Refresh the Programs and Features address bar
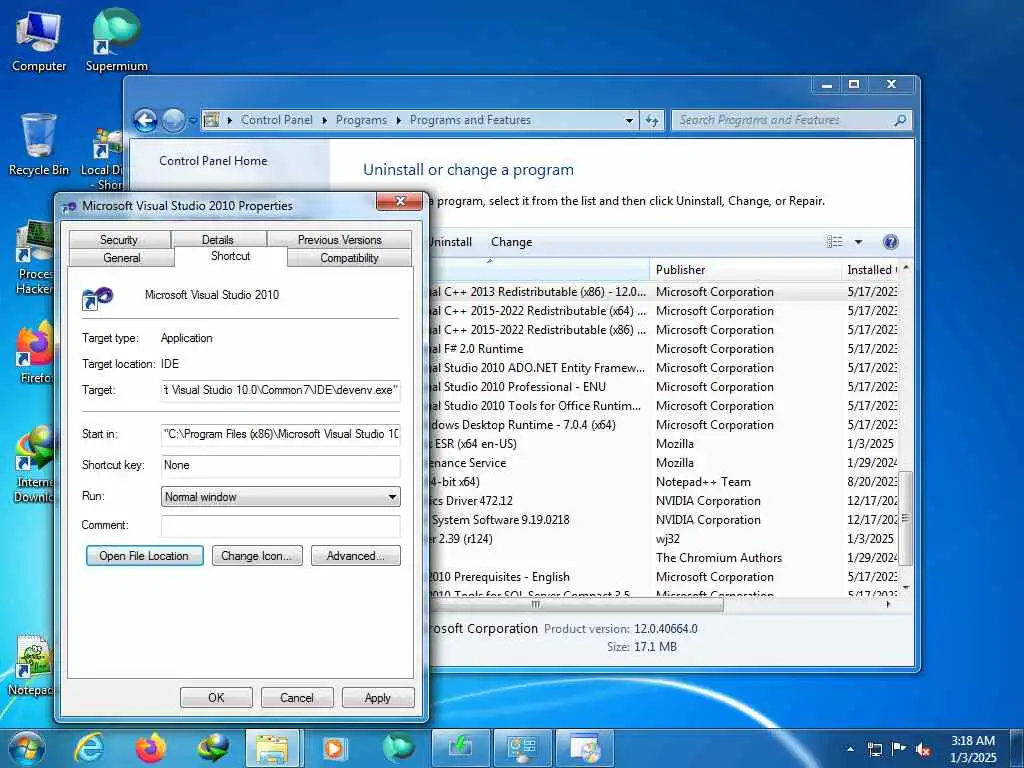 [652, 120]
